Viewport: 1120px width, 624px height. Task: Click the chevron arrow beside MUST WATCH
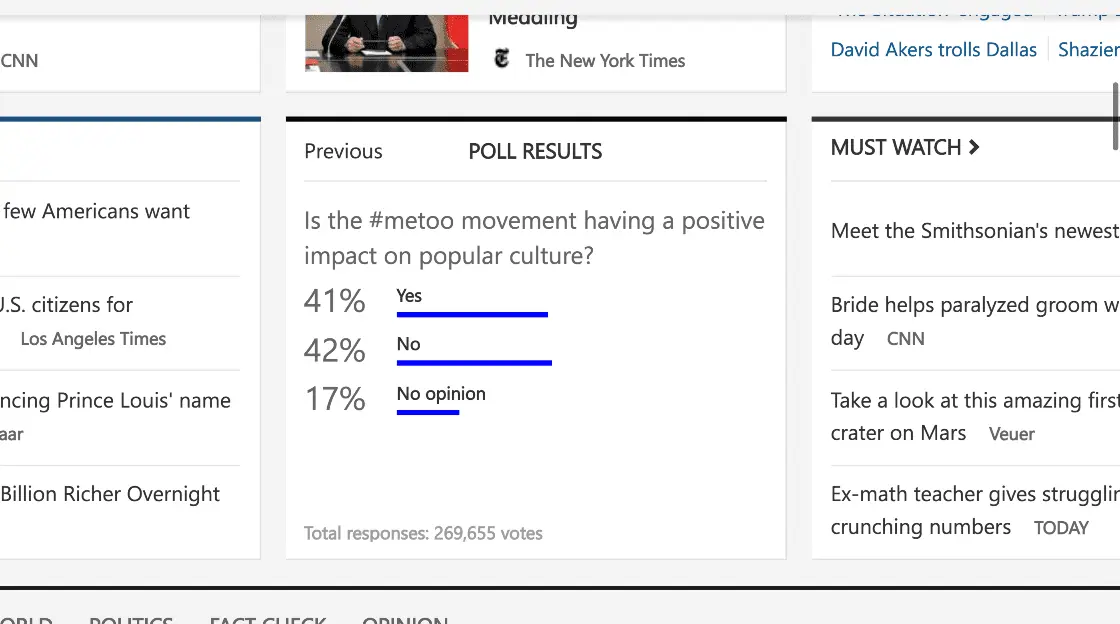pyautogui.click(x=974, y=147)
